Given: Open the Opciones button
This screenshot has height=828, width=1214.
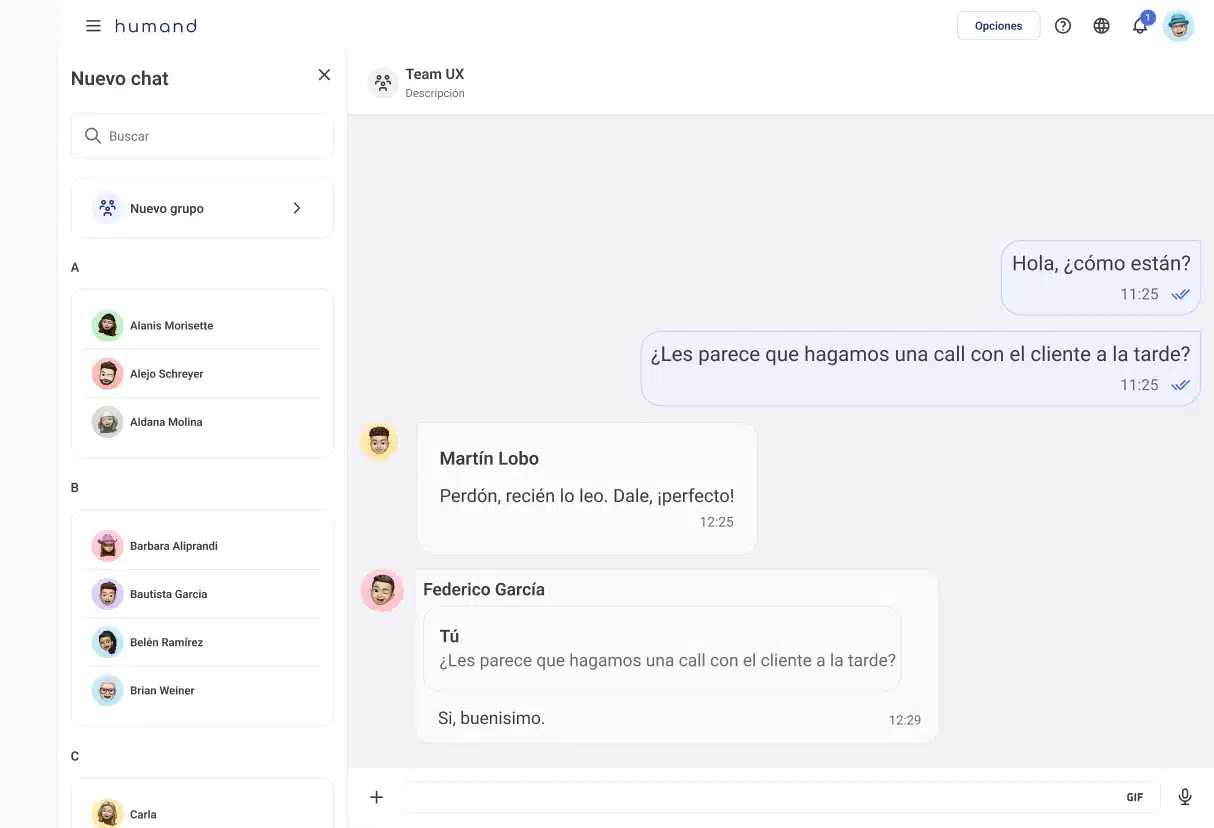Looking at the screenshot, I should (998, 26).
